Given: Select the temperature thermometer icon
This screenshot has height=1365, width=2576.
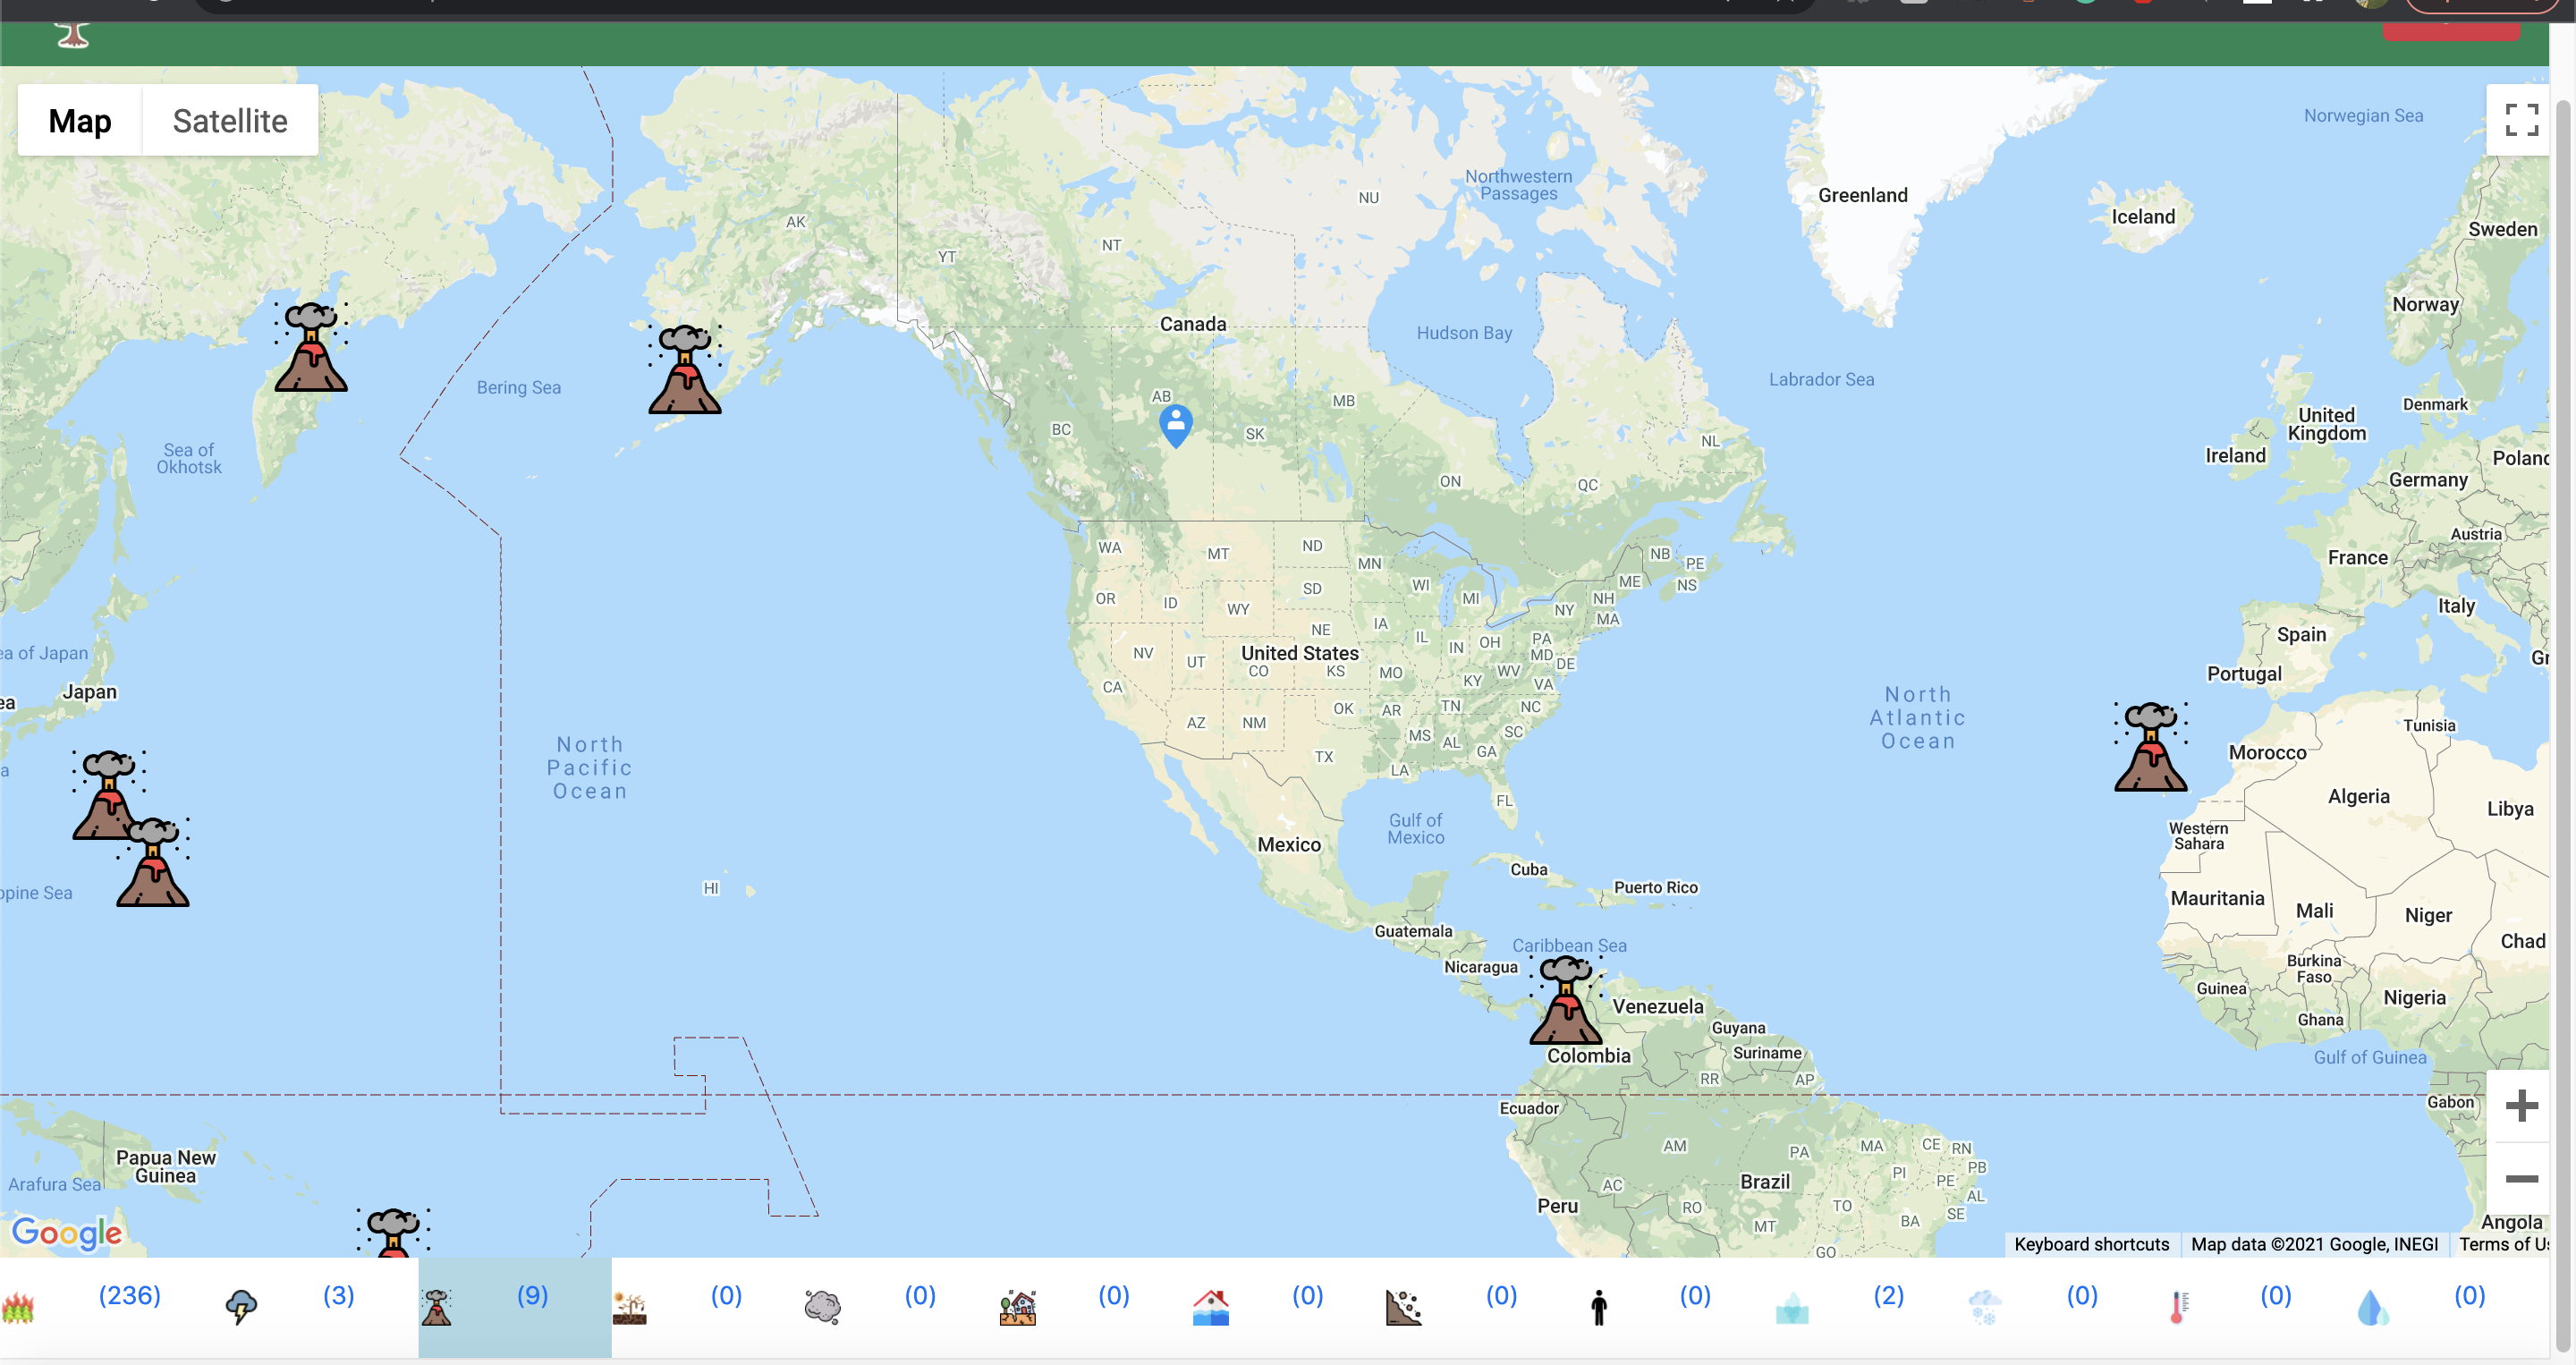Looking at the screenshot, I should (x=2179, y=1307).
